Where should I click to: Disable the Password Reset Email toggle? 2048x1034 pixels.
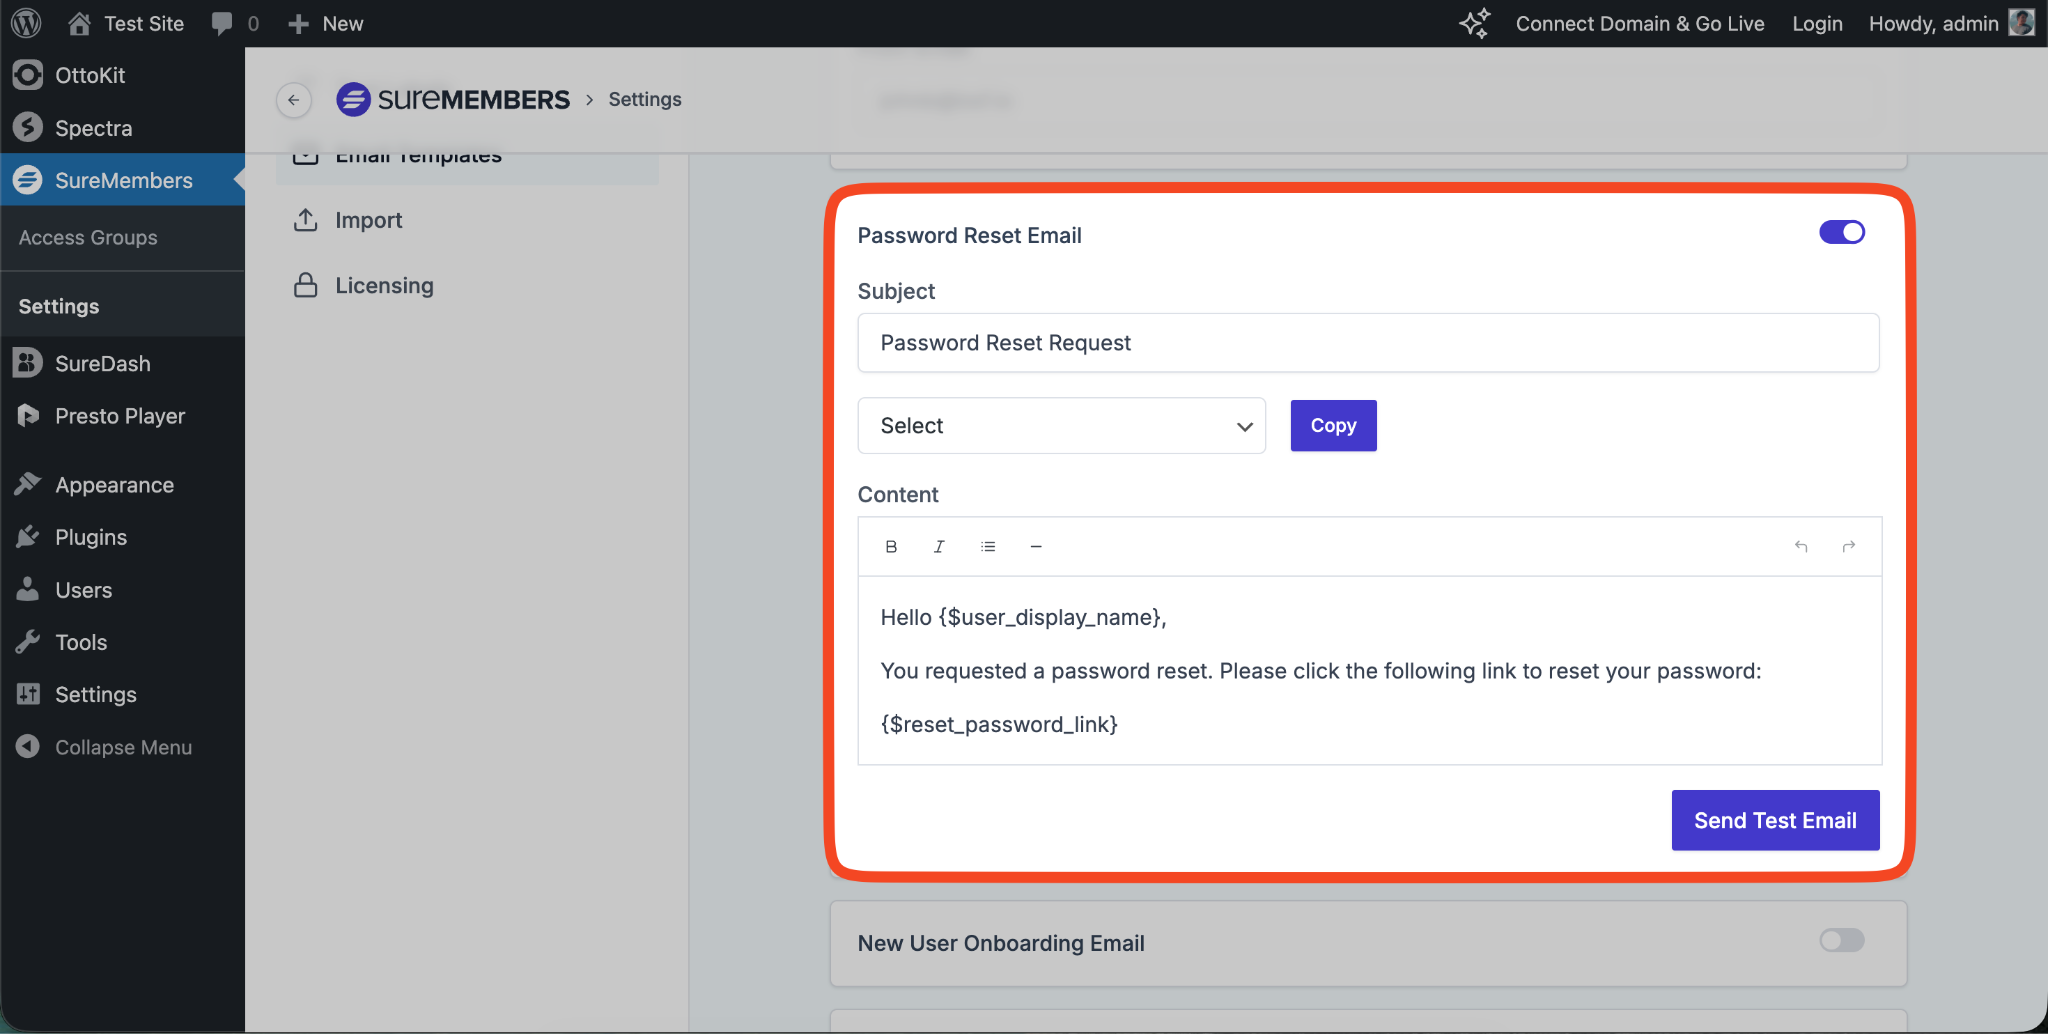[x=1841, y=233]
